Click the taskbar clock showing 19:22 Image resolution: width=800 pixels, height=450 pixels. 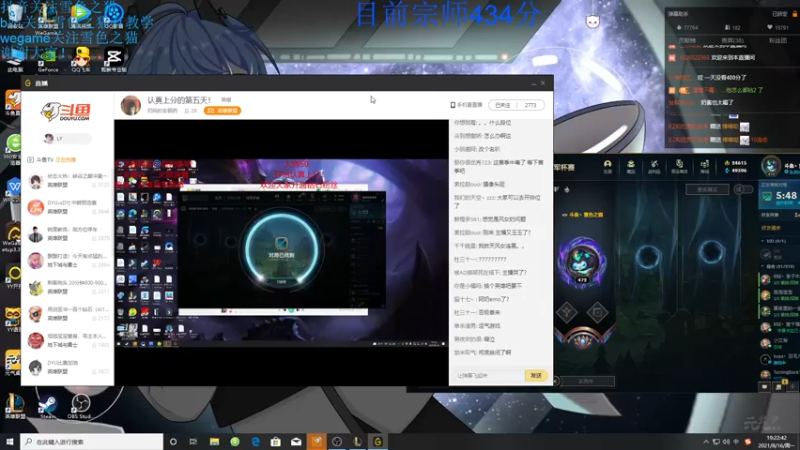[777, 441]
